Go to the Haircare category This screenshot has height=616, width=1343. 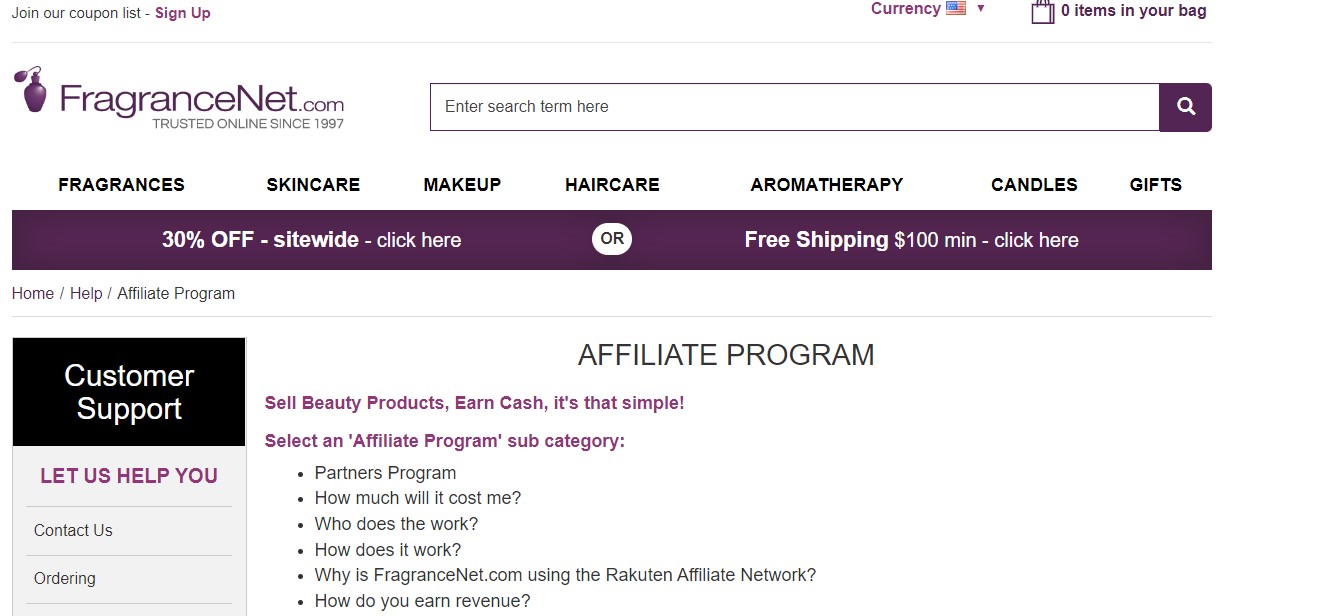tap(612, 185)
